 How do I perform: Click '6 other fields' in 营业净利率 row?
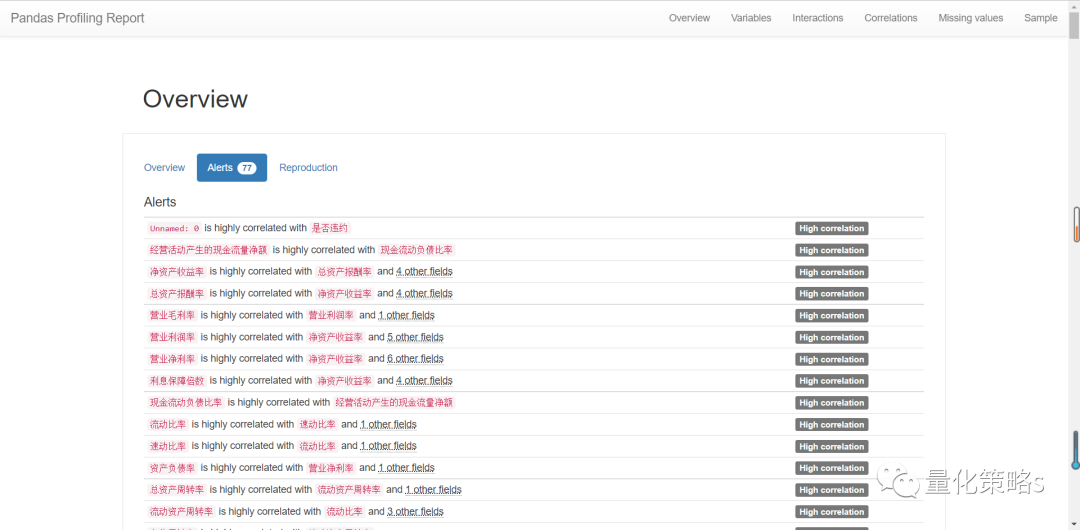(x=415, y=358)
